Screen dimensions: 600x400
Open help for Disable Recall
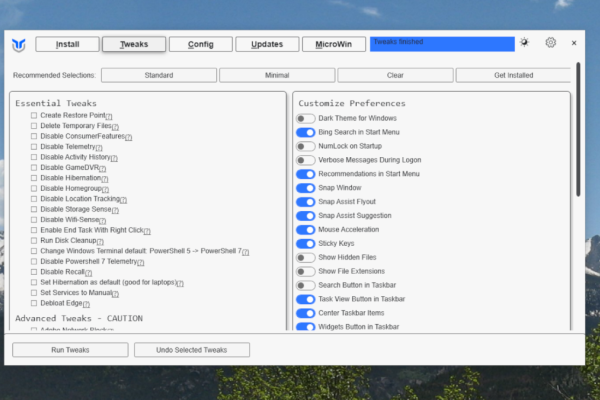point(89,273)
